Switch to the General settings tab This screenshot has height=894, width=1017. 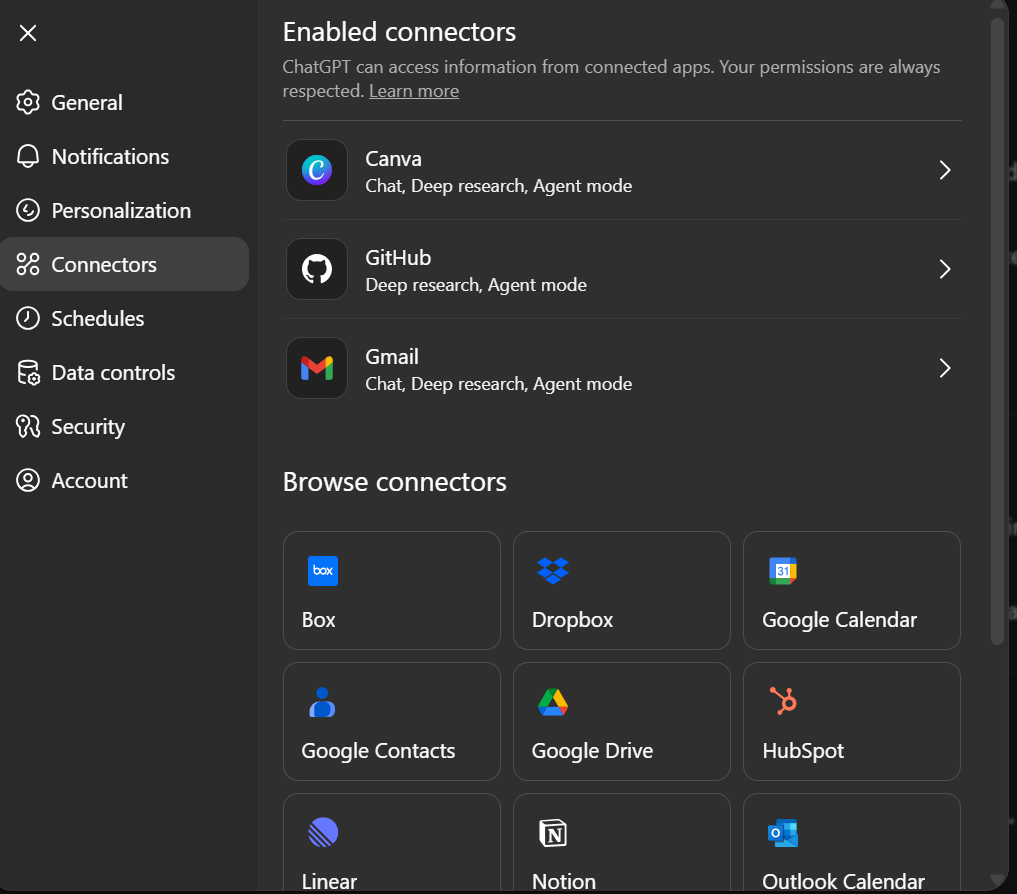87,103
